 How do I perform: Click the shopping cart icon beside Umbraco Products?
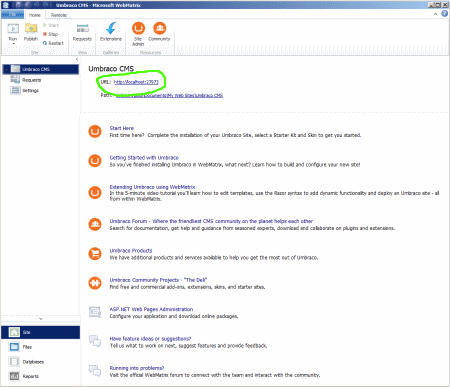(95, 254)
